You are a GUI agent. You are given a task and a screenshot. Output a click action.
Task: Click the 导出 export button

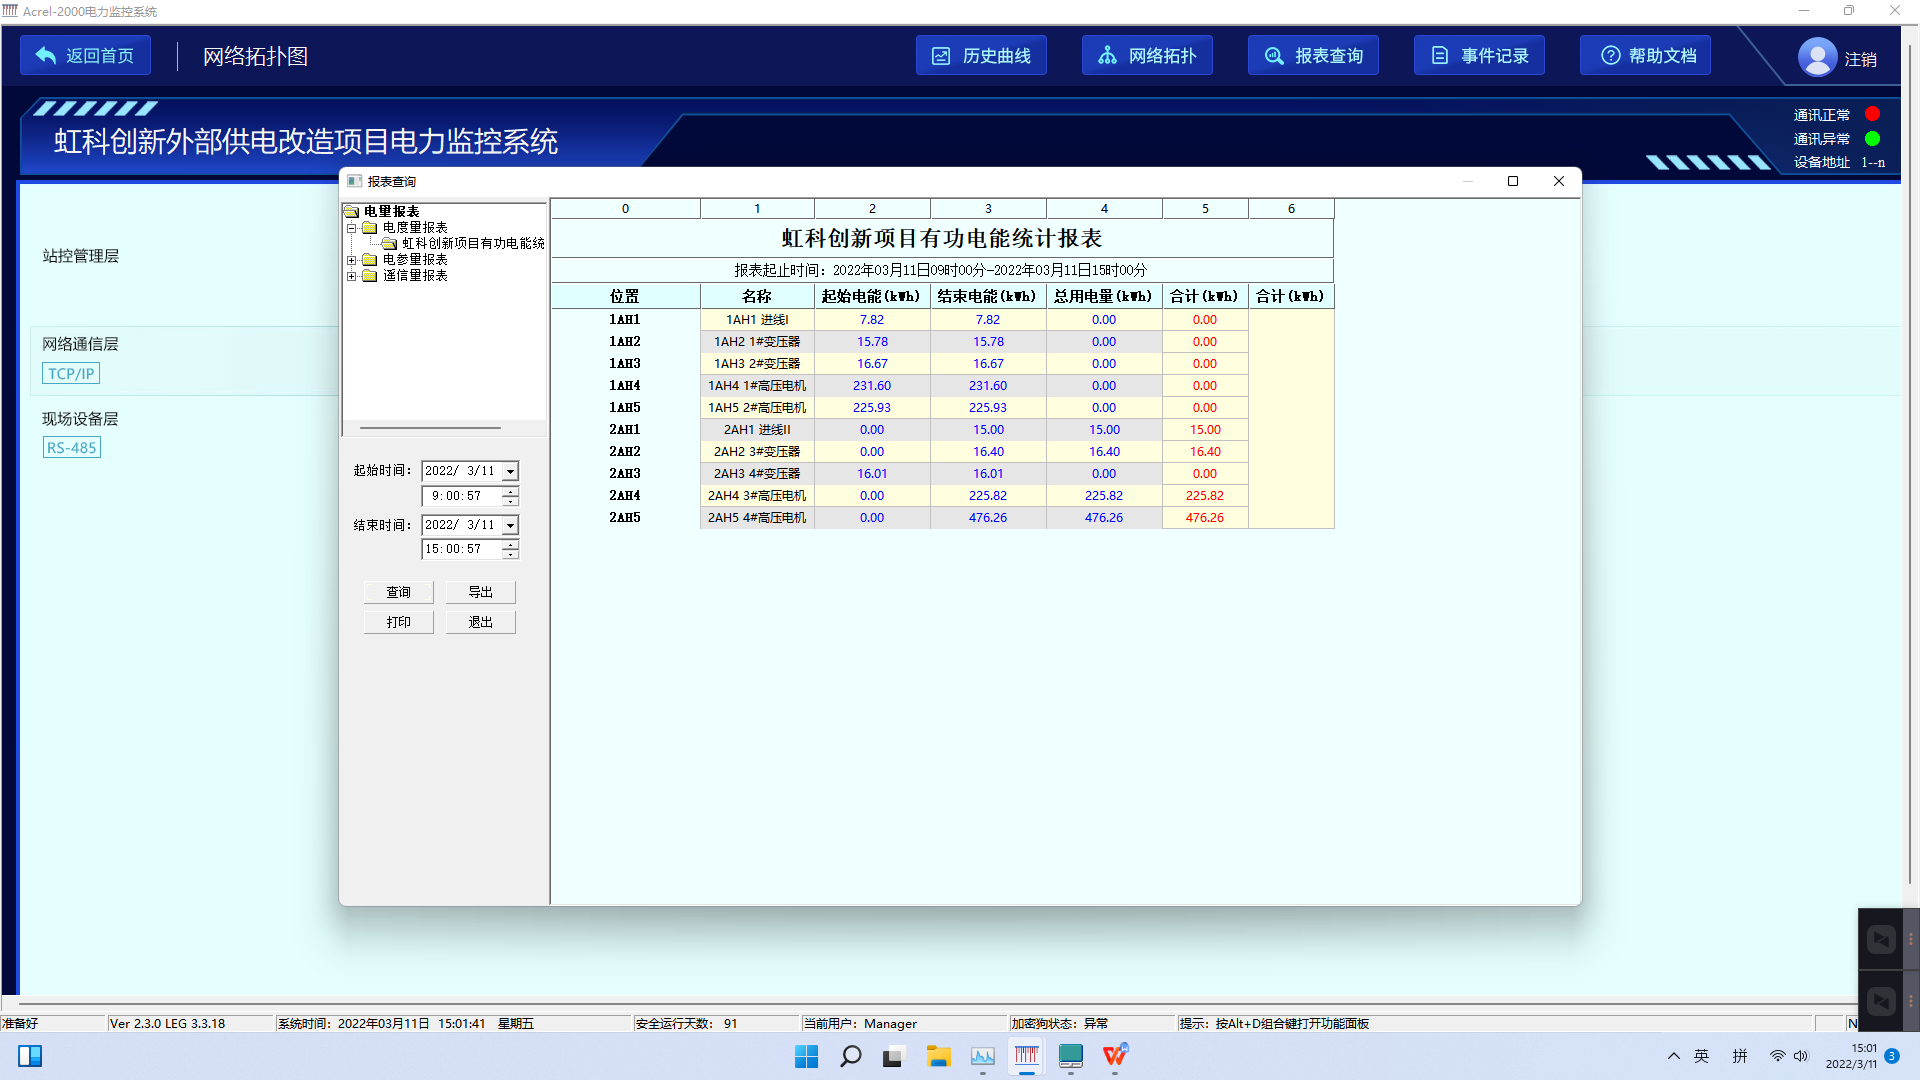coord(480,592)
